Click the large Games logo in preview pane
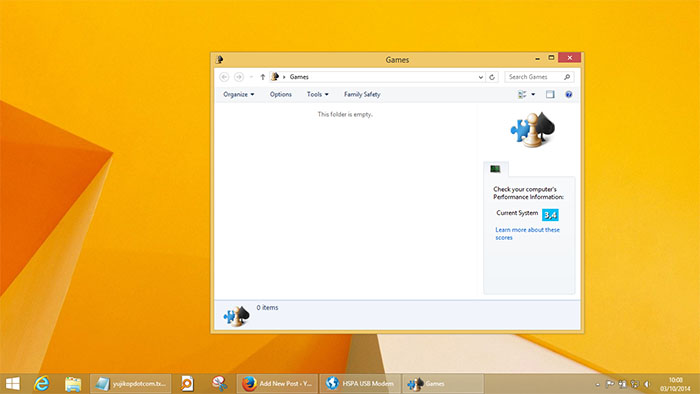The width and height of the screenshot is (700, 394). (x=533, y=129)
